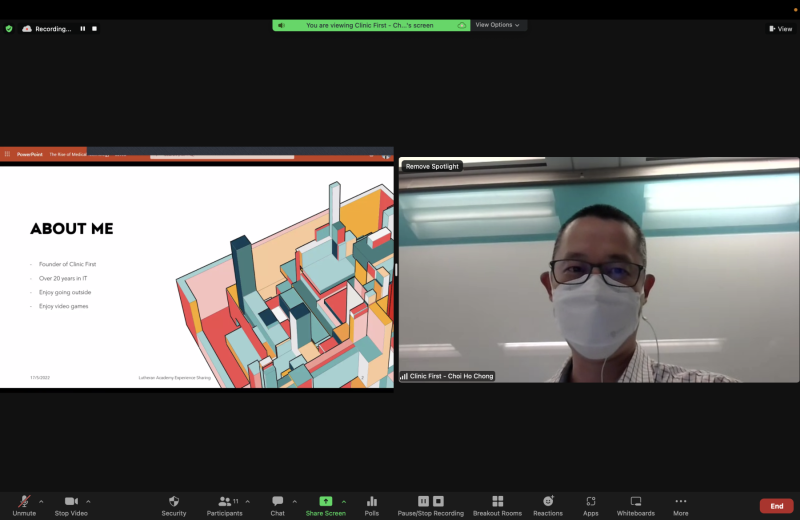Open Whiteboards
The height and width of the screenshot is (520, 800).
click(x=636, y=506)
